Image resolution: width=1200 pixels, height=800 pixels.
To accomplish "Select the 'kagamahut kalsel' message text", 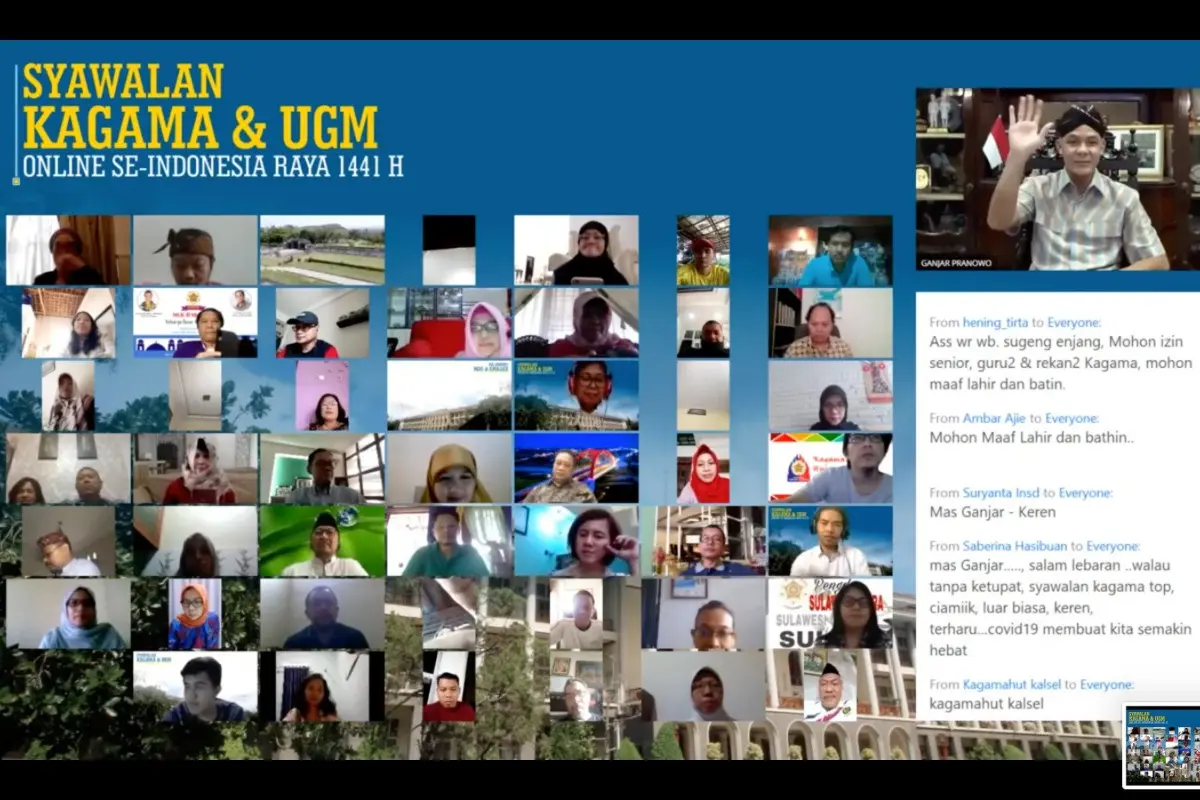I will [986, 704].
